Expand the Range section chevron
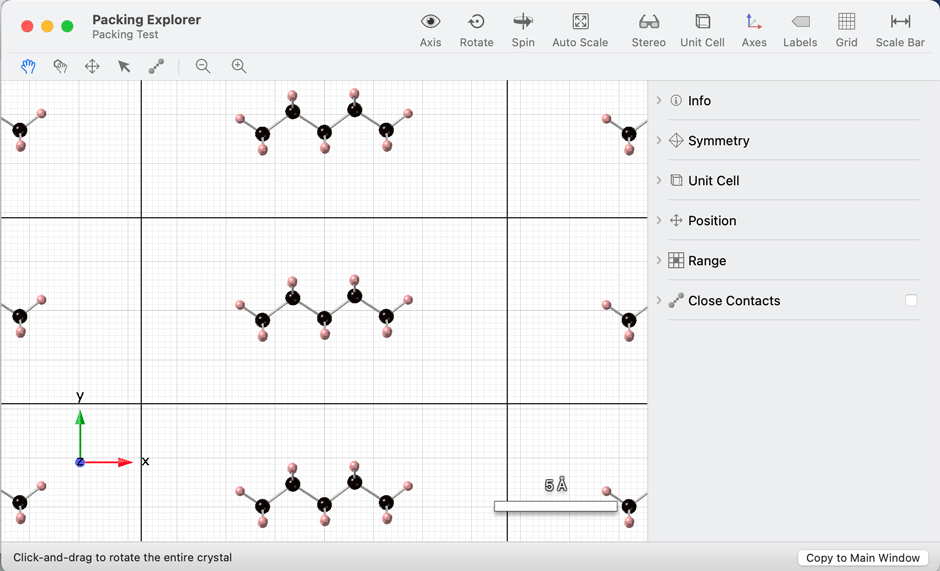Screen dimensions: 940x571 [x=659, y=261]
